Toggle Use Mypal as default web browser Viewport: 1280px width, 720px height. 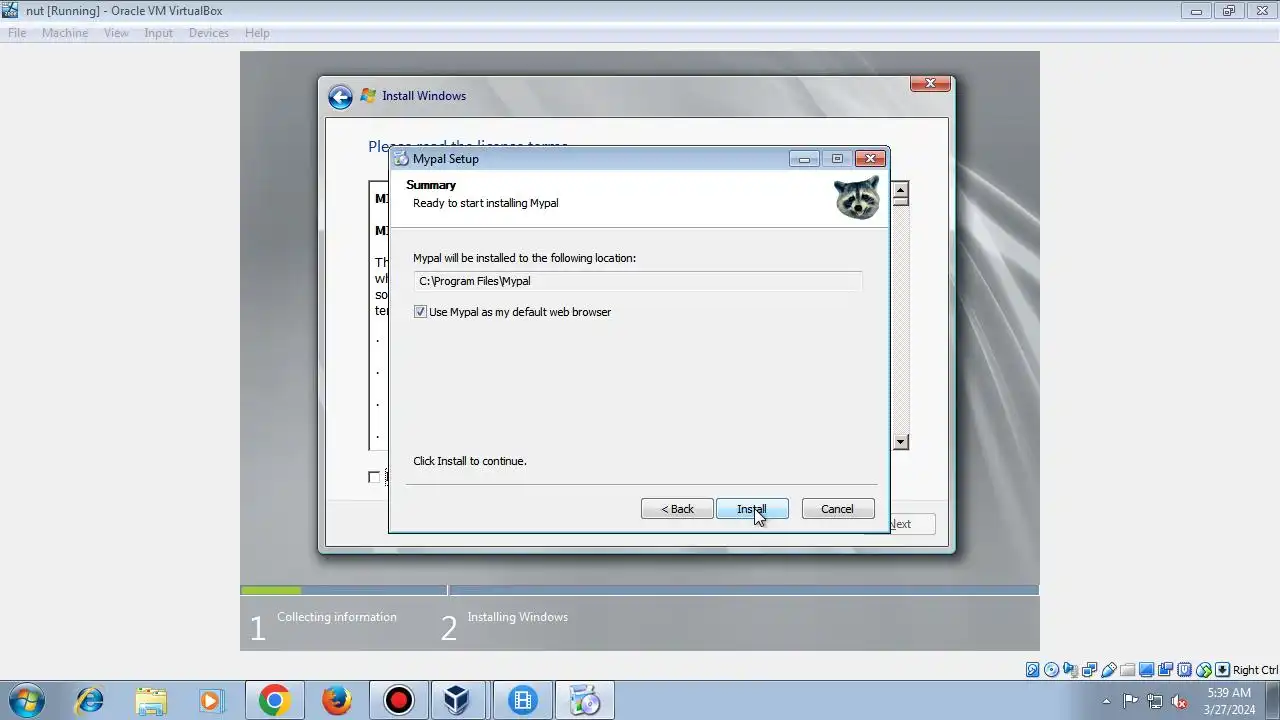point(420,312)
